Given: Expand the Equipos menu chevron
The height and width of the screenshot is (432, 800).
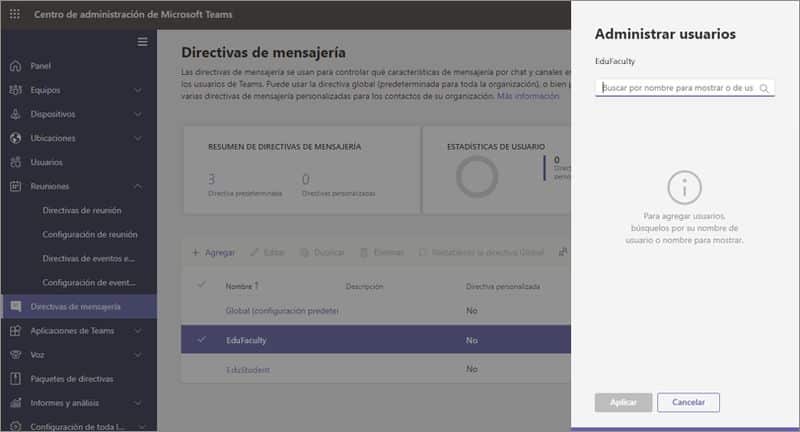Looking at the screenshot, I should click(138, 90).
